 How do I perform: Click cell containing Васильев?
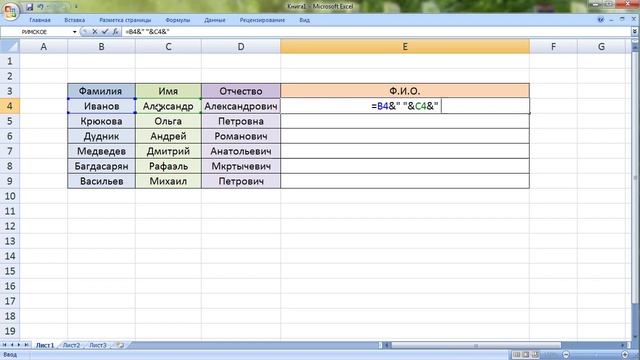coord(101,181)
